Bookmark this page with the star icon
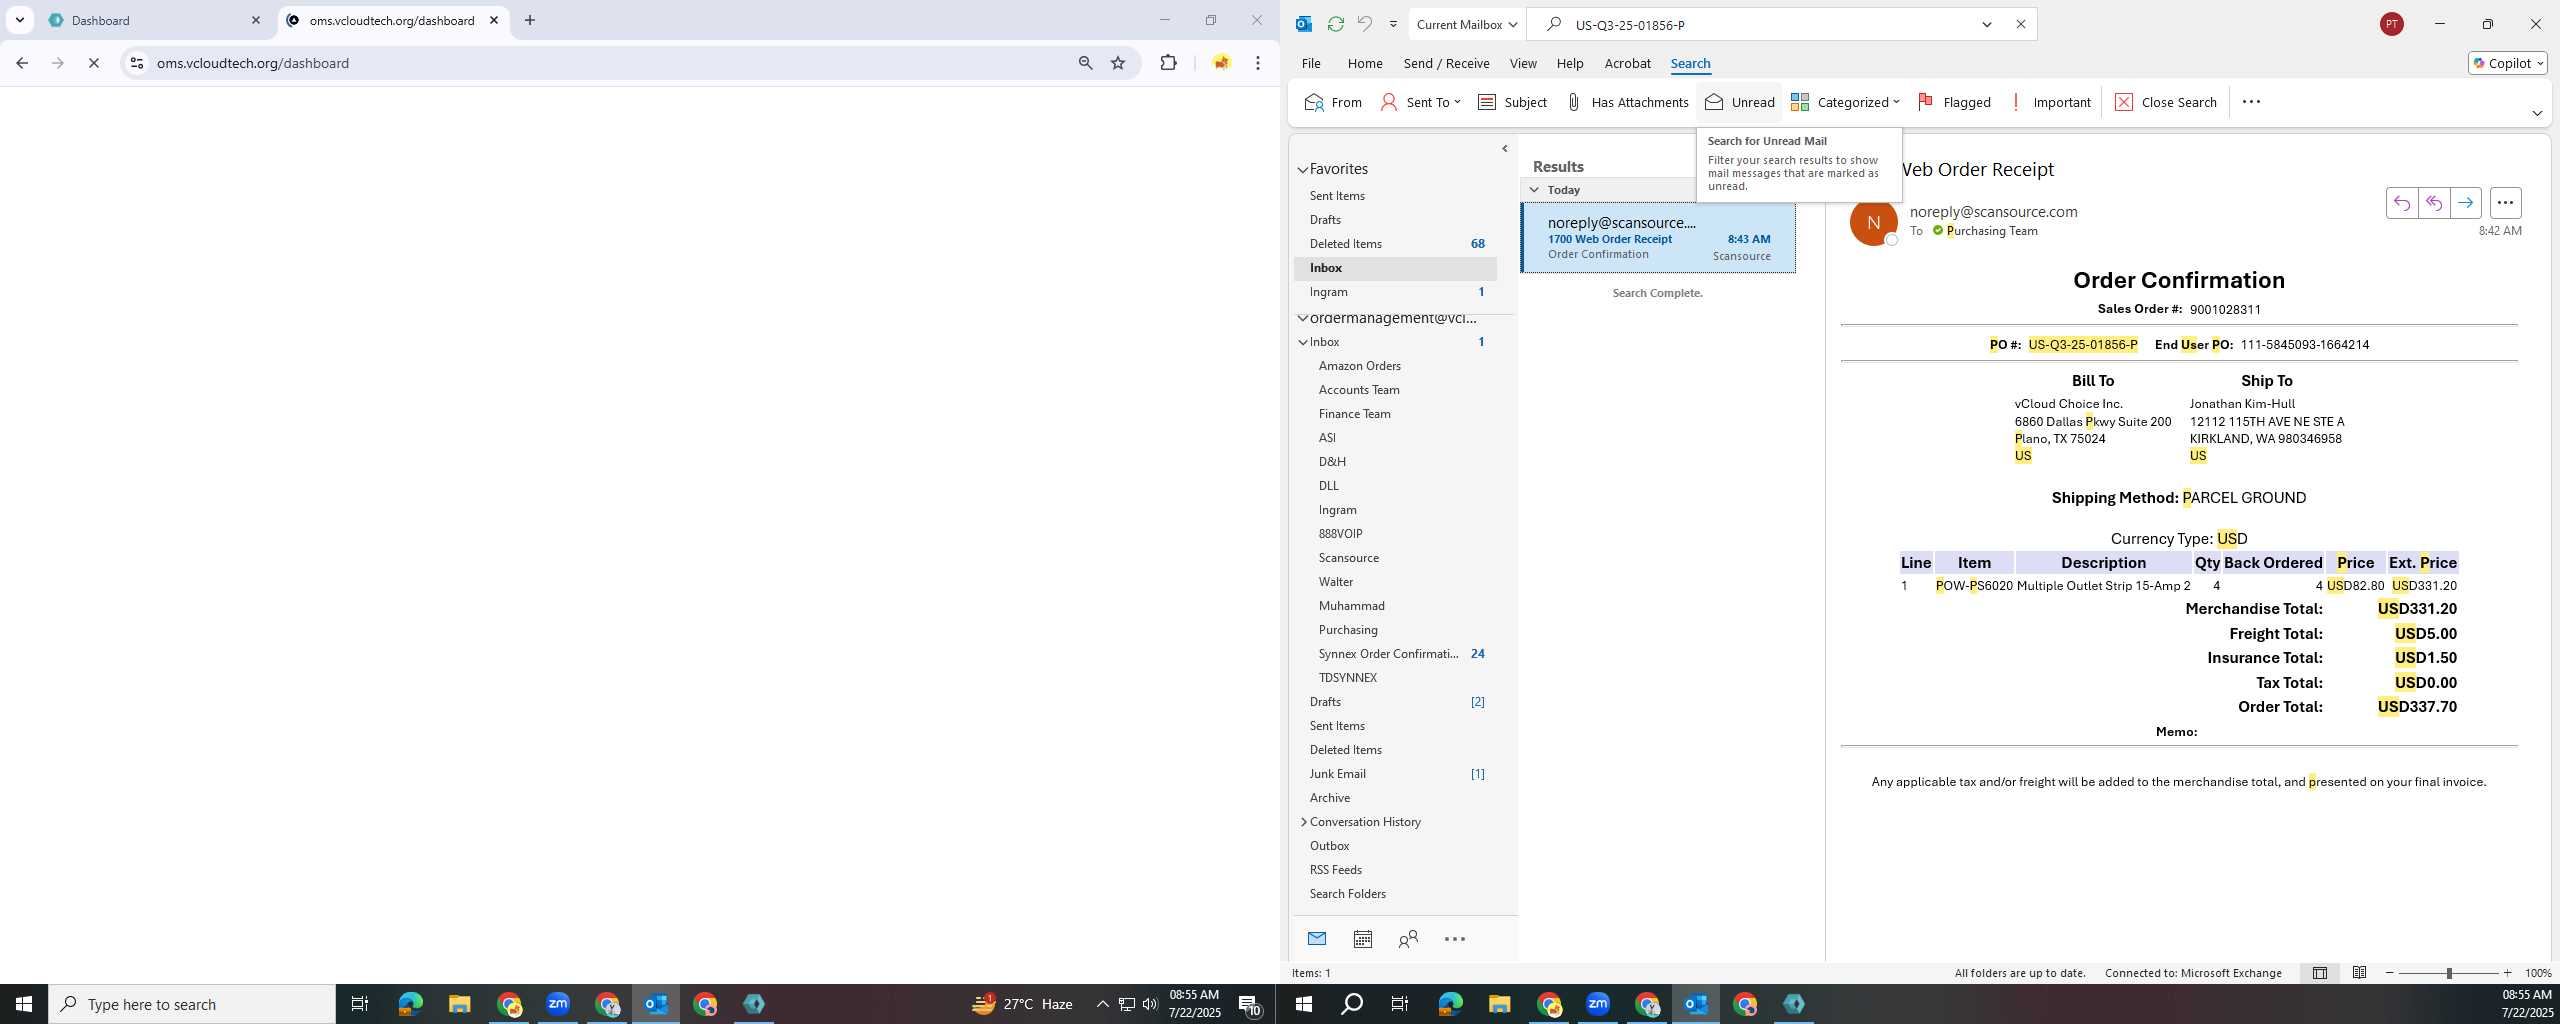 pyautogui.click(x=1118, y=63)
